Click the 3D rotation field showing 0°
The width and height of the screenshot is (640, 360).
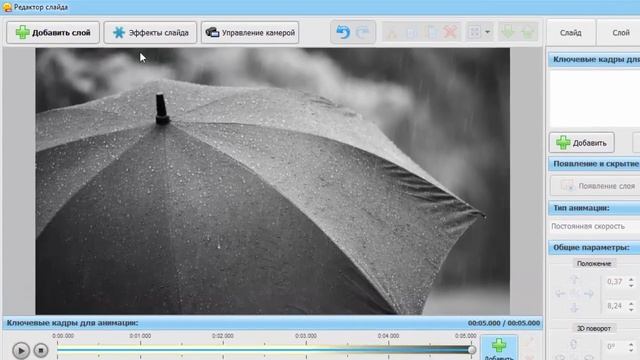[x=614, y=347]
